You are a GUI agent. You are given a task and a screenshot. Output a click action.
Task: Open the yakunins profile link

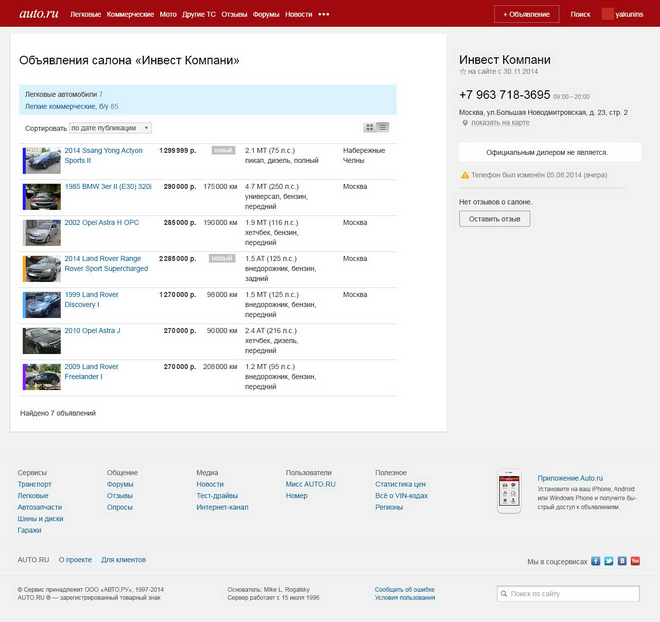pyautogui.click(x=629, y=14)
